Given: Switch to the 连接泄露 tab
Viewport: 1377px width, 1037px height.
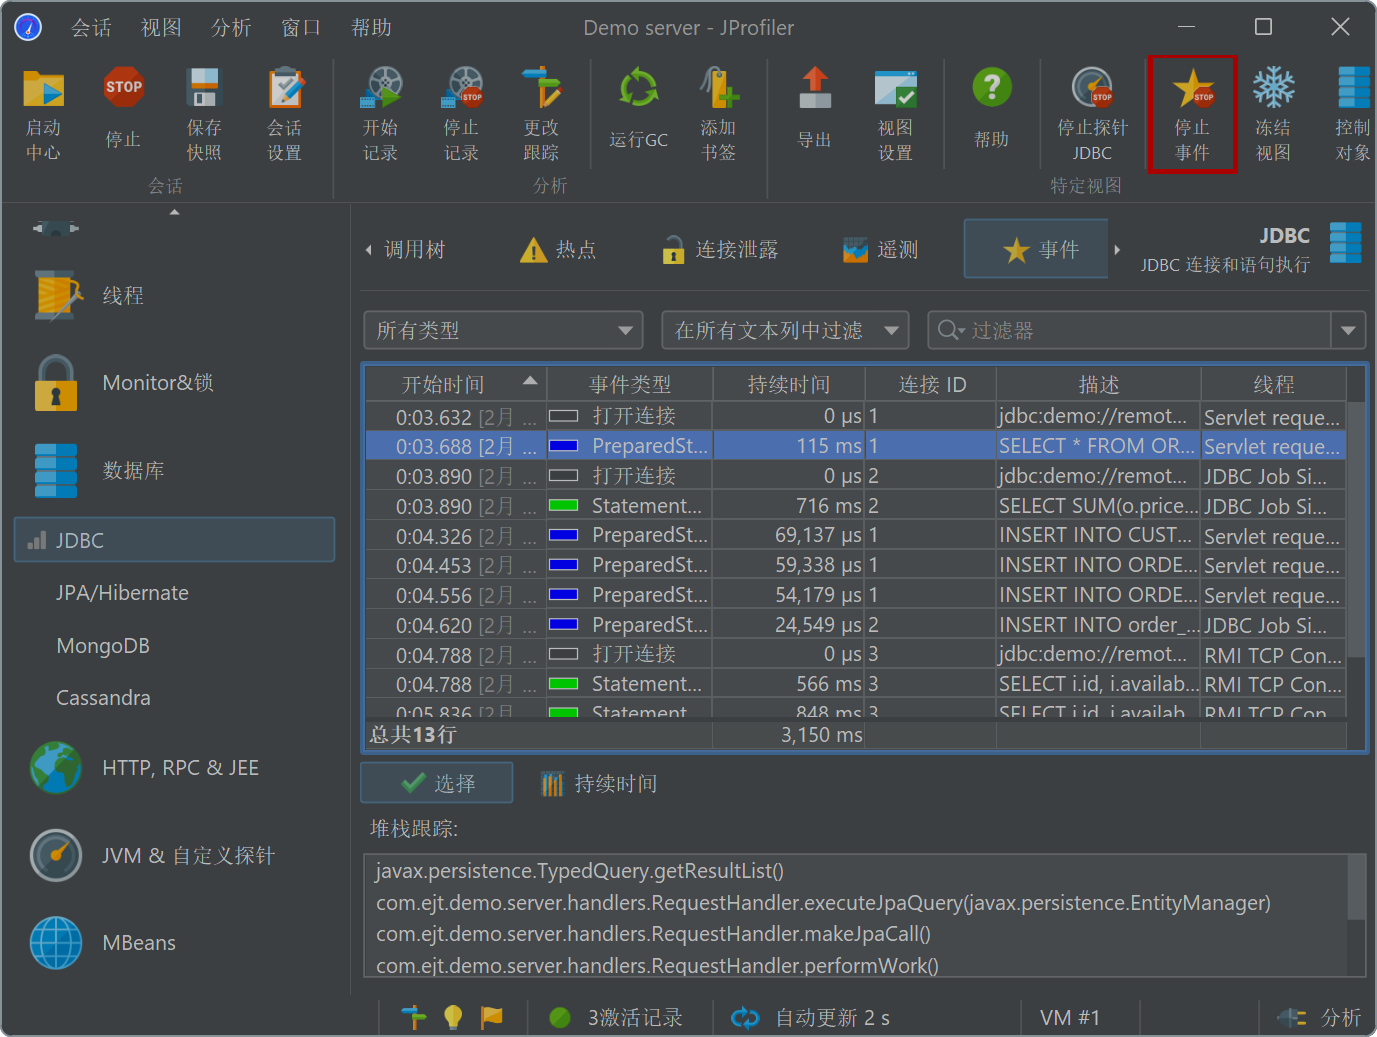Looking at the screenshot, I should tap(720, 250).
